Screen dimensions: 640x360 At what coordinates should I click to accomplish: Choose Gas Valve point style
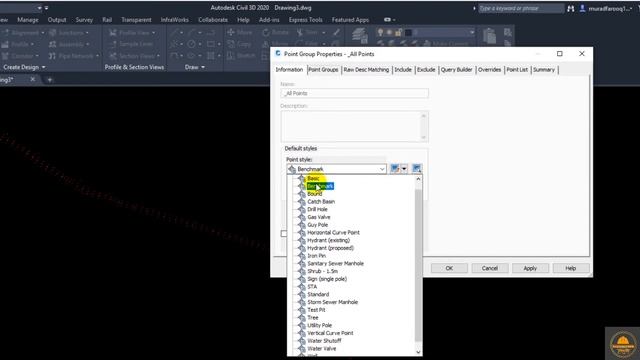click(319, 217)
